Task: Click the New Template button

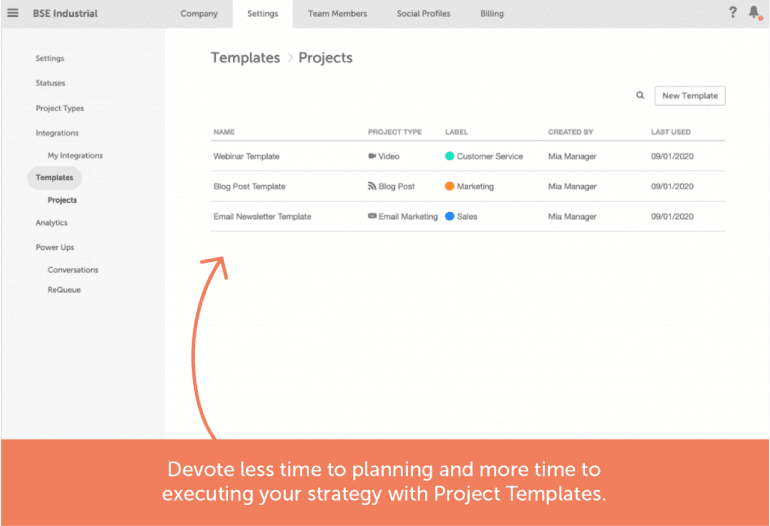Action: tap(690, 96)
